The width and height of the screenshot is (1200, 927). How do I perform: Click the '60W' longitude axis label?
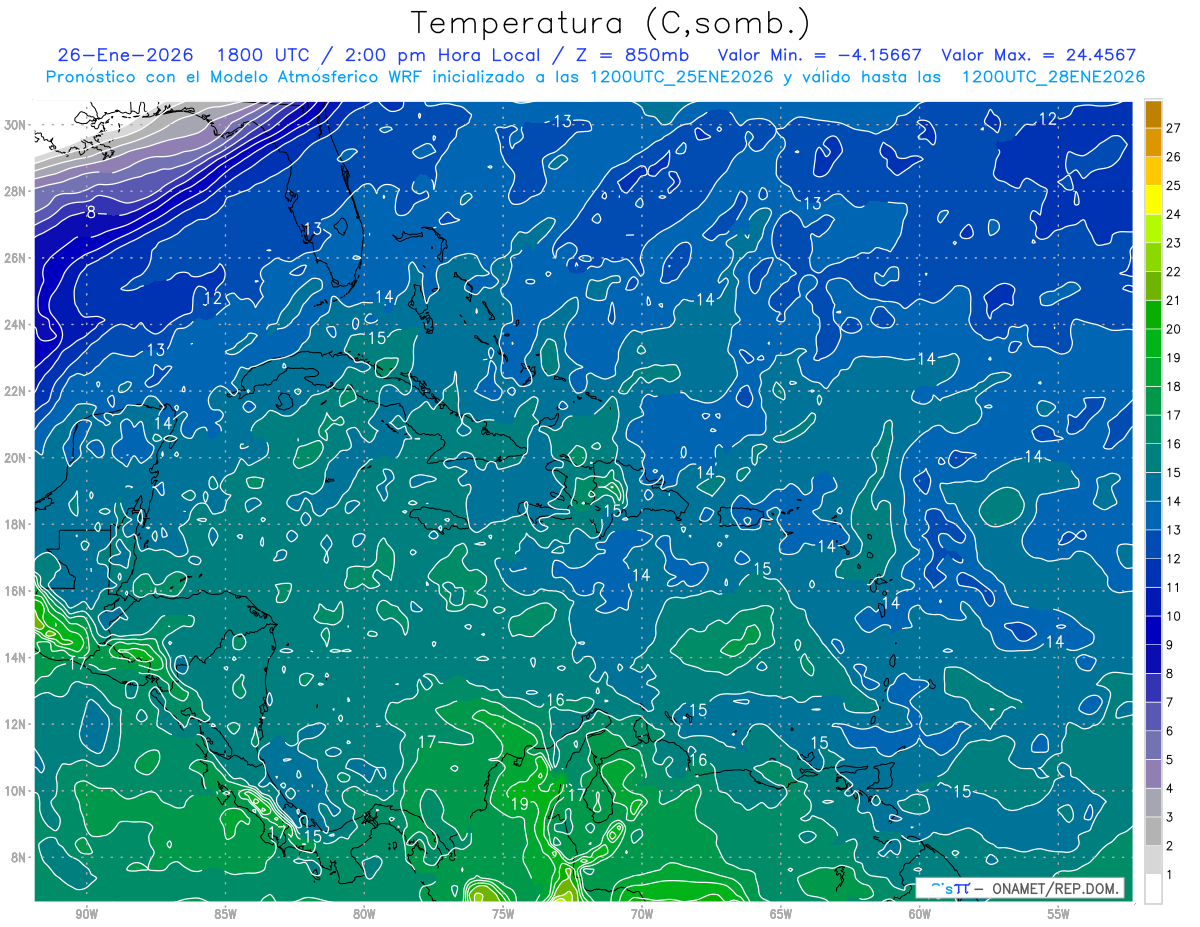[920, 914]
